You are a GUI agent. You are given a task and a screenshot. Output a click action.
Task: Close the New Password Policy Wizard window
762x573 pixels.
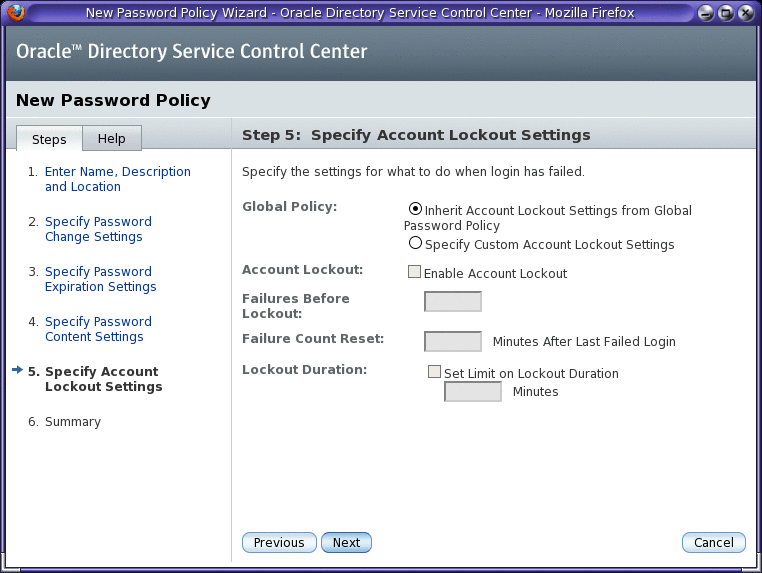tap(745, 13)
